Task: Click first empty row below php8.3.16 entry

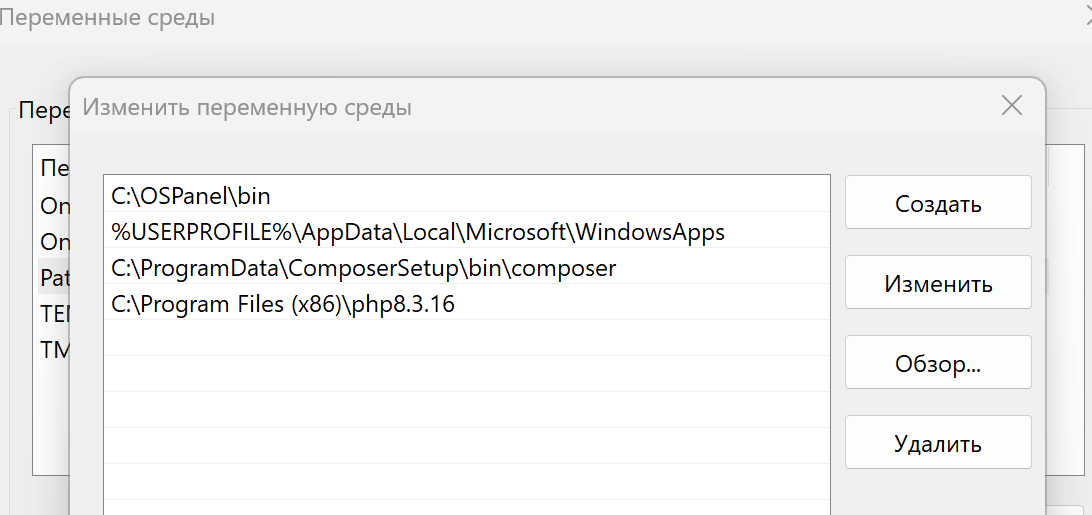Action: click(x=466, y=338)
